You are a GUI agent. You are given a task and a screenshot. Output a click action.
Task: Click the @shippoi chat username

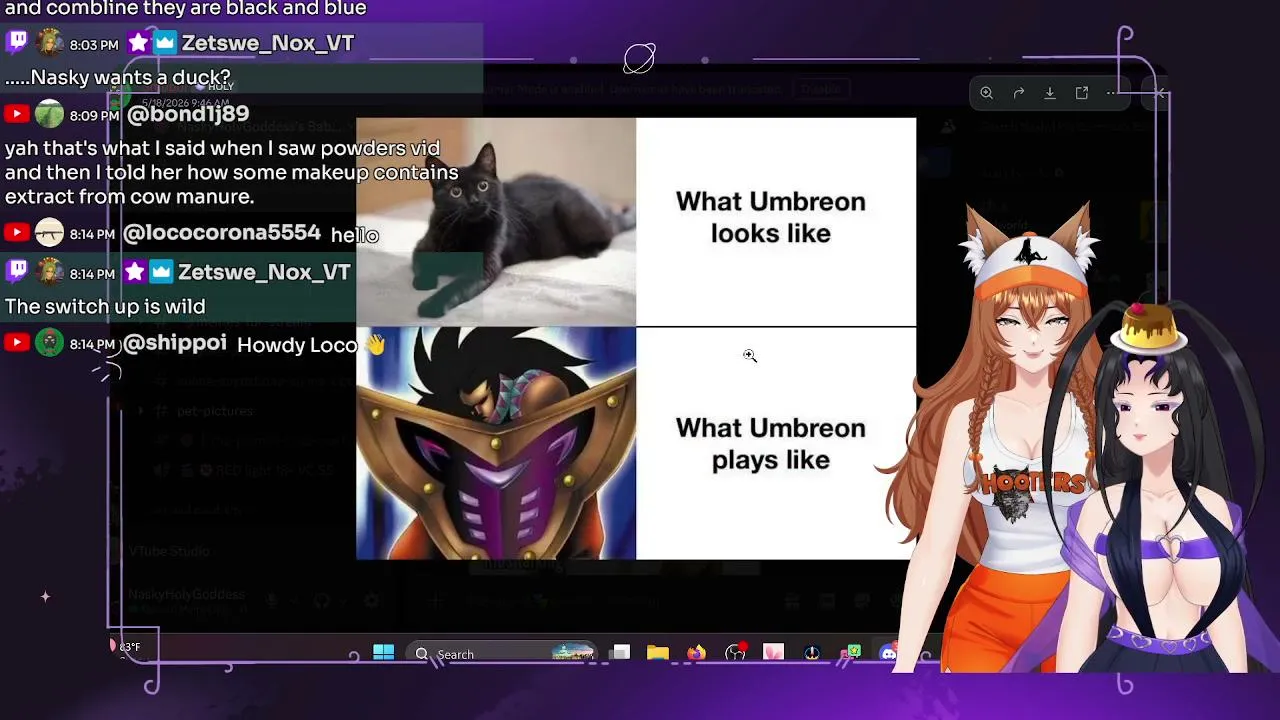[175, 343]
